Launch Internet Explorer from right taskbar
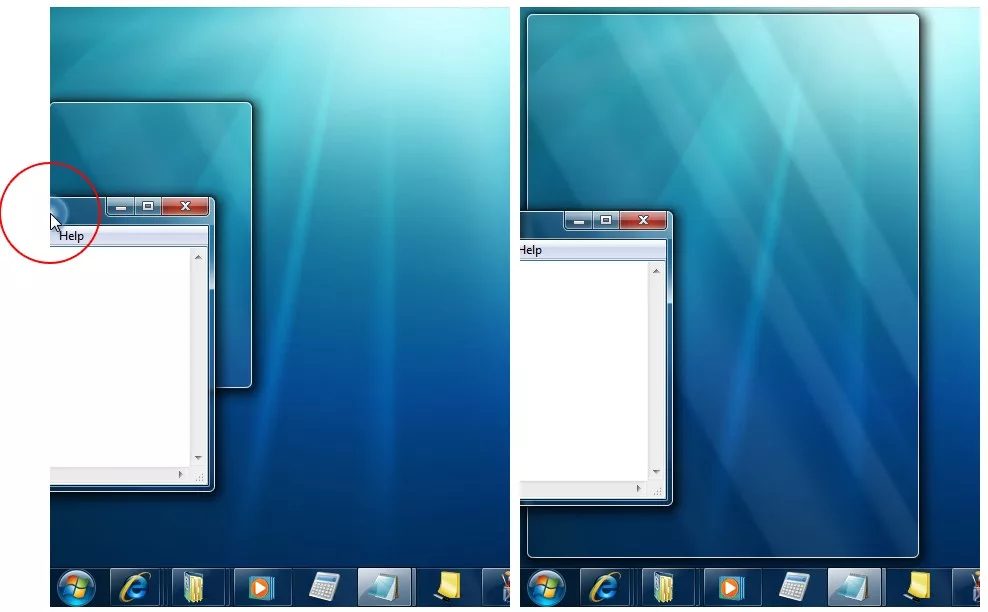988x612 pixels. (x=604, y=586)
